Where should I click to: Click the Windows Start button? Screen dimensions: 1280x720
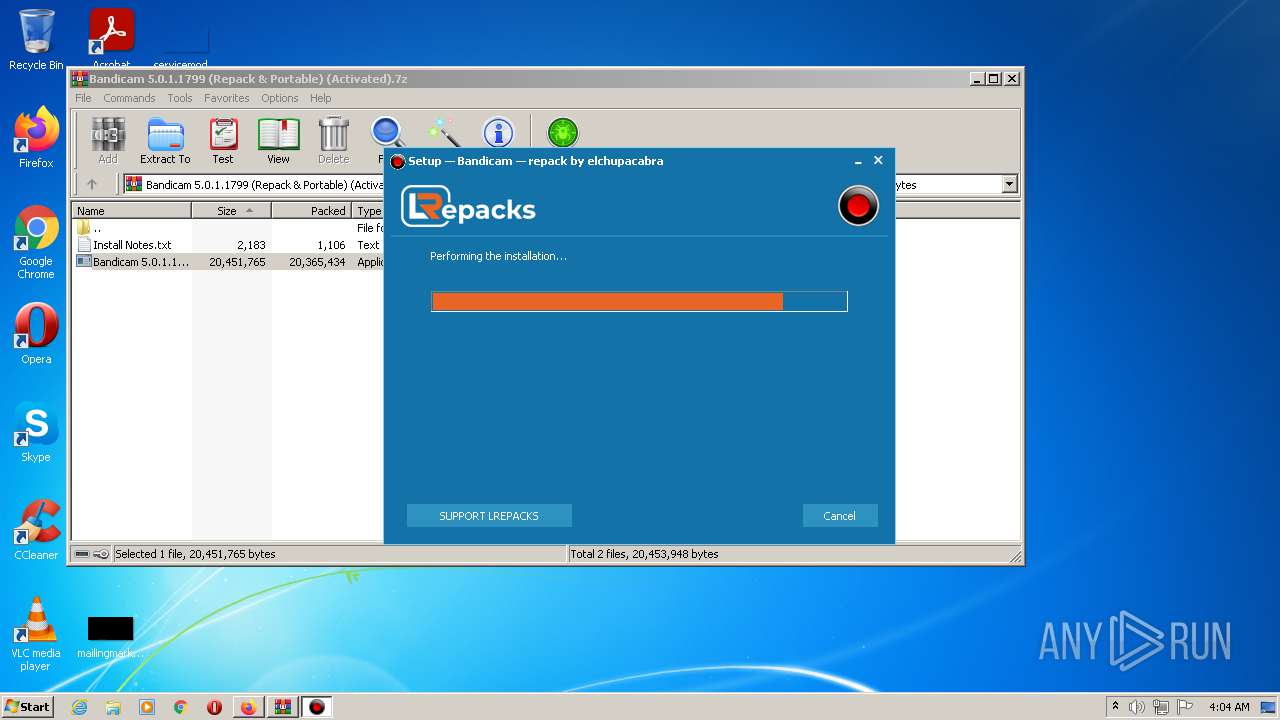click(x=28, y=707)
